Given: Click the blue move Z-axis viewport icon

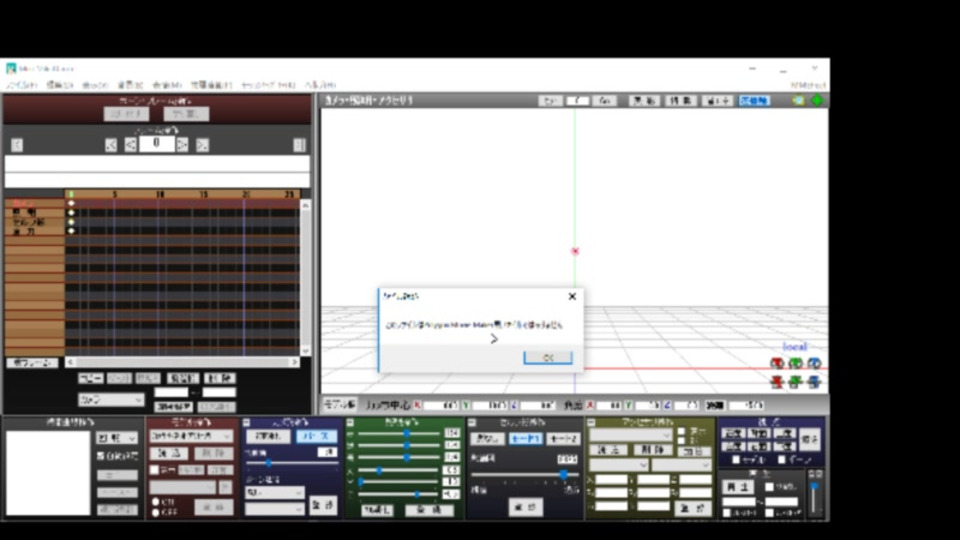Looking at the screenshot, I should (x=814, y=382).
